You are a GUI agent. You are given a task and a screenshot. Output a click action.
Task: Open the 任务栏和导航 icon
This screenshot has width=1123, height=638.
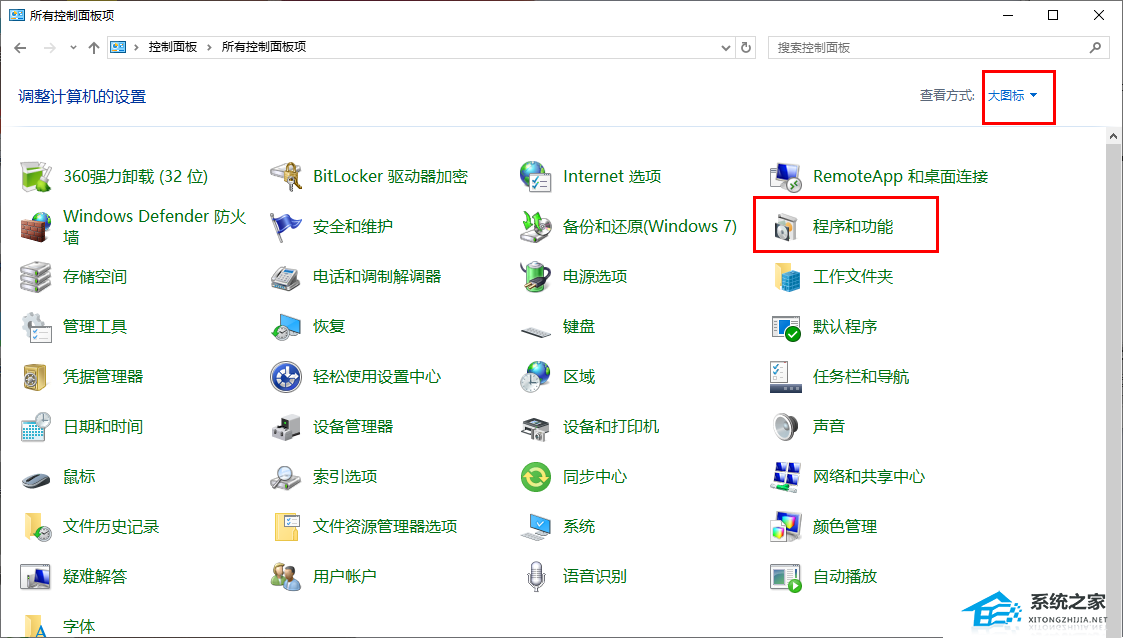coord(786,377)
